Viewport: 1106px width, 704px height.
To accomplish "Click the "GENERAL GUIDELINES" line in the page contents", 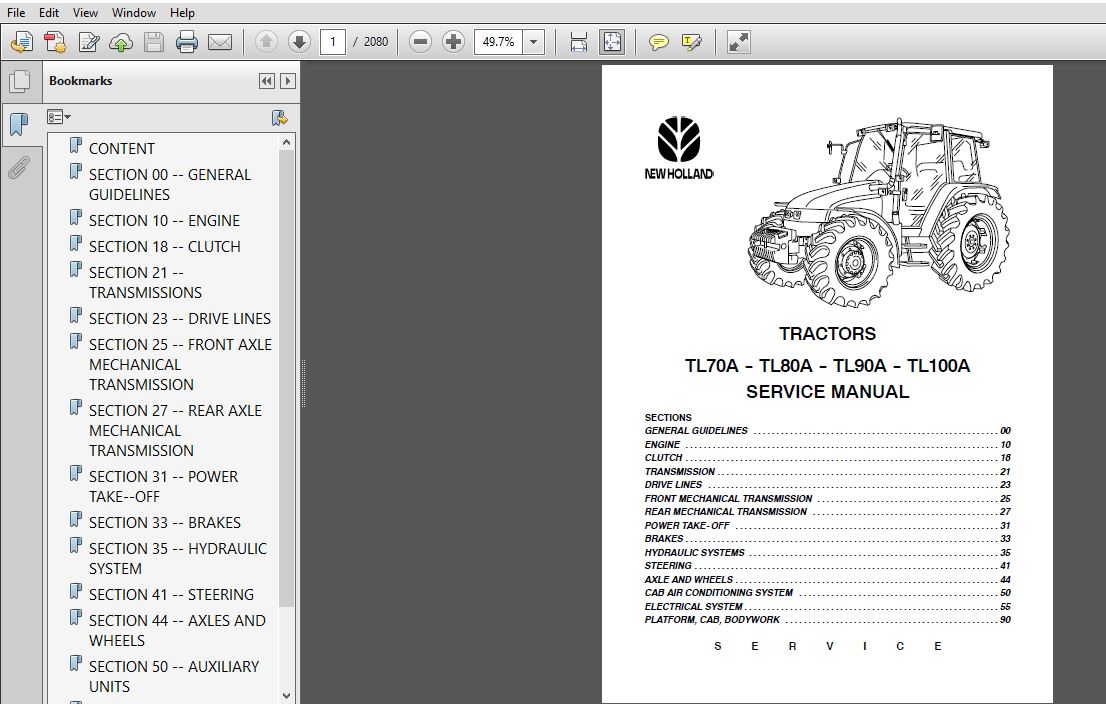I will (827, 431).
